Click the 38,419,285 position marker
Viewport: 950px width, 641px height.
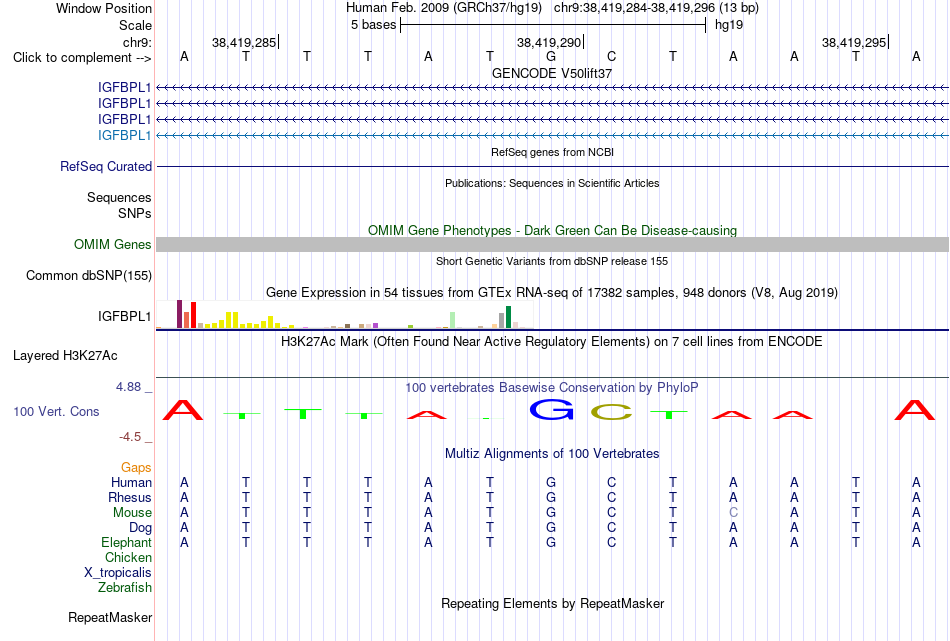(x=244, y=42)
